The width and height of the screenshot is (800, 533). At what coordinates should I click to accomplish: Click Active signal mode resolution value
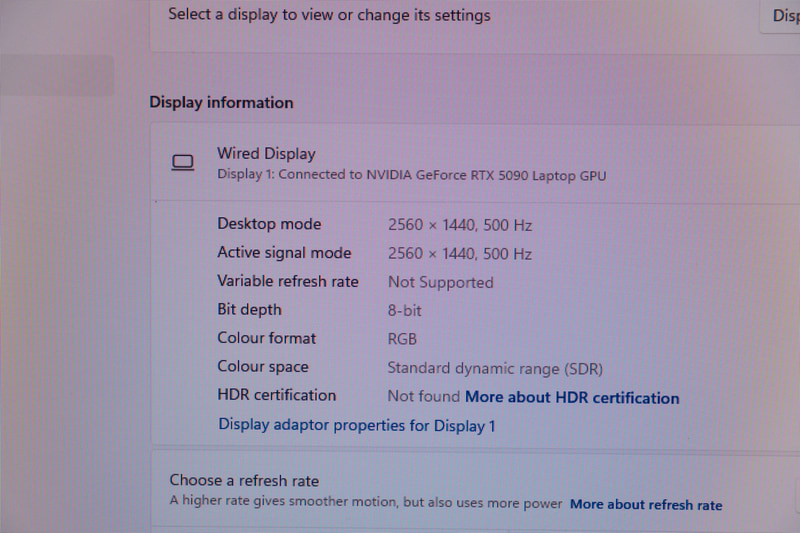pyautogui.click(x=460, y=253)
